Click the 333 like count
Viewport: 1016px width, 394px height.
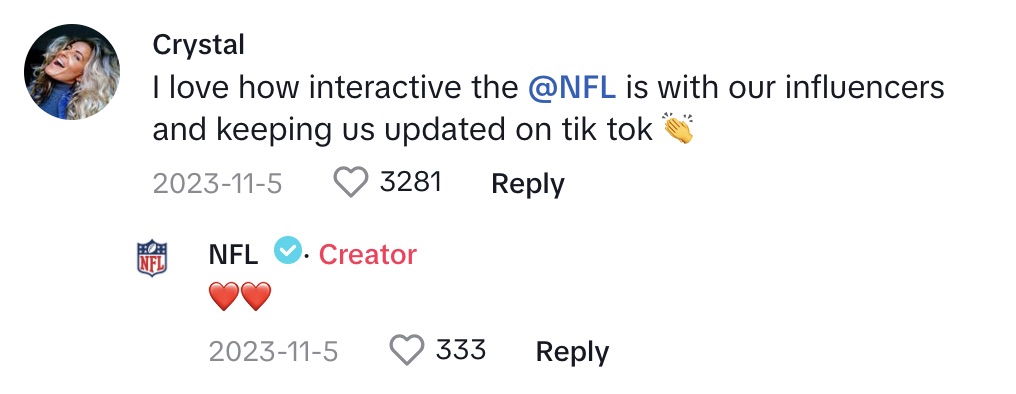click(x=461, y=350)
